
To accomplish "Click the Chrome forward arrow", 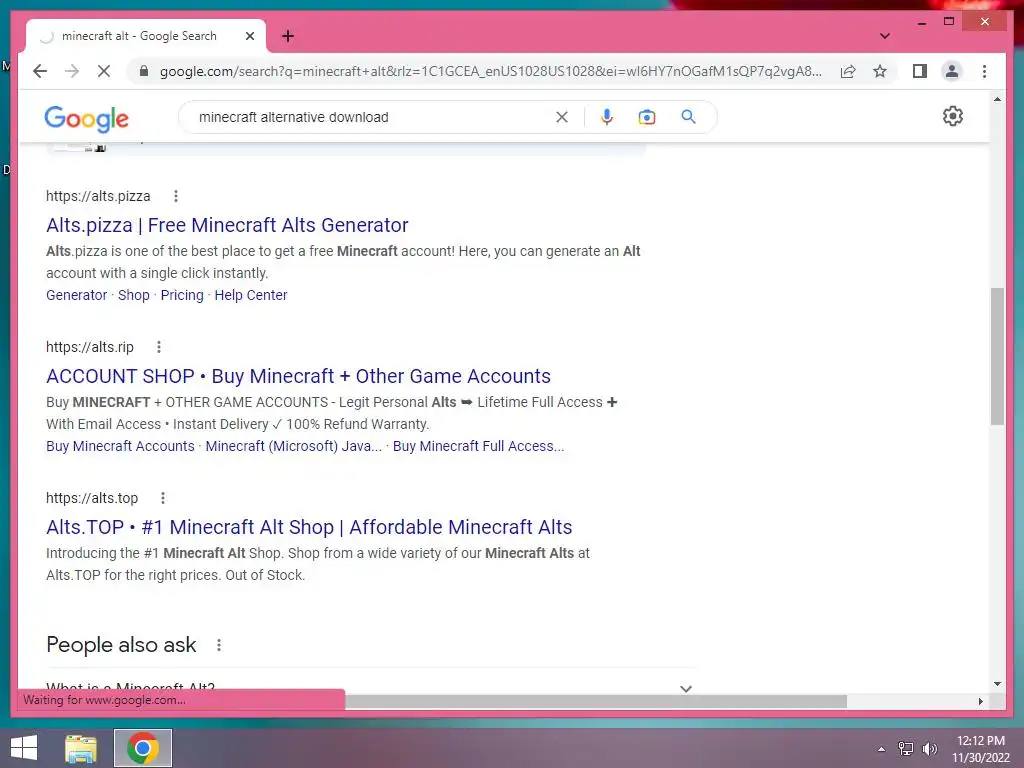I will point(72,71).
